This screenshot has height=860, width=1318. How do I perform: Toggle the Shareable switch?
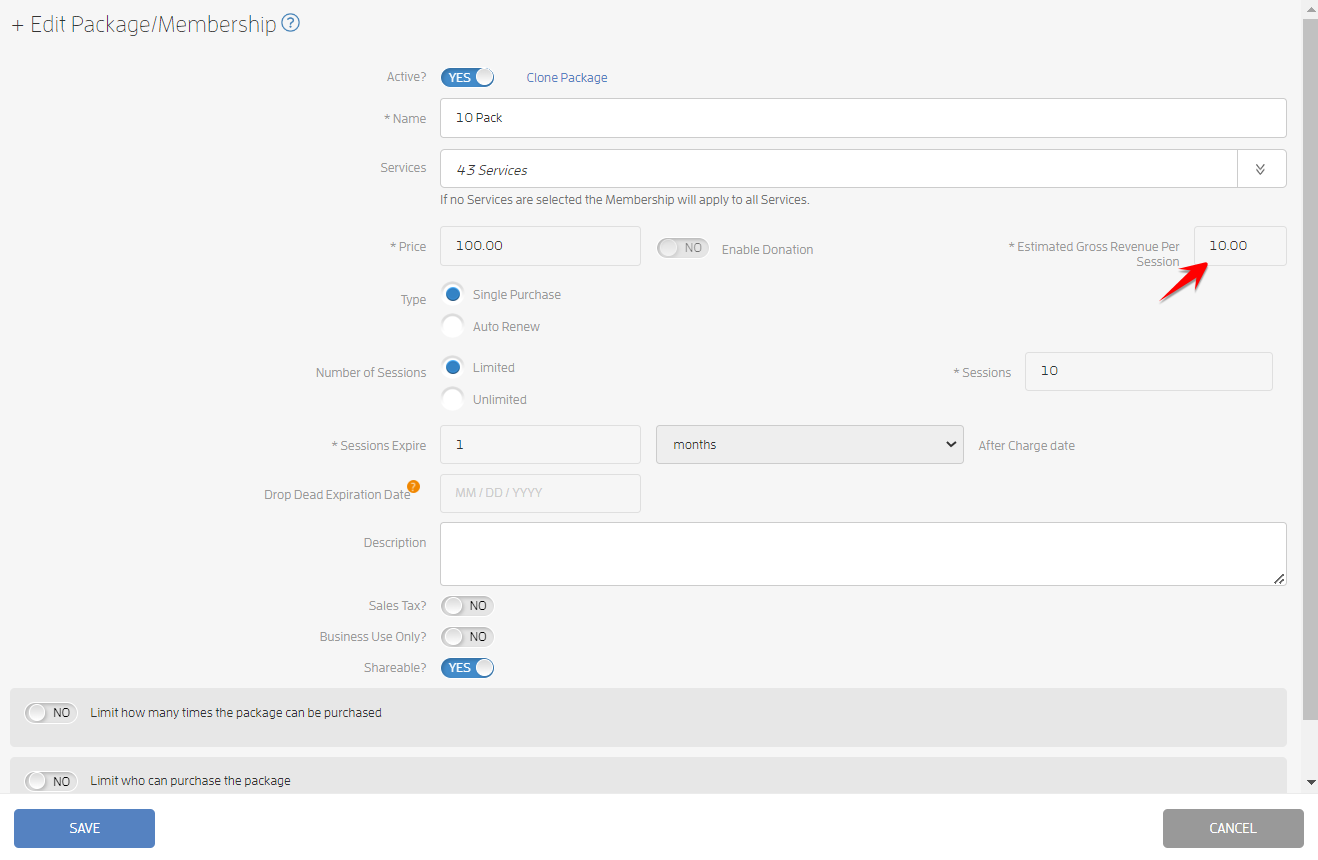coord(468,668)
